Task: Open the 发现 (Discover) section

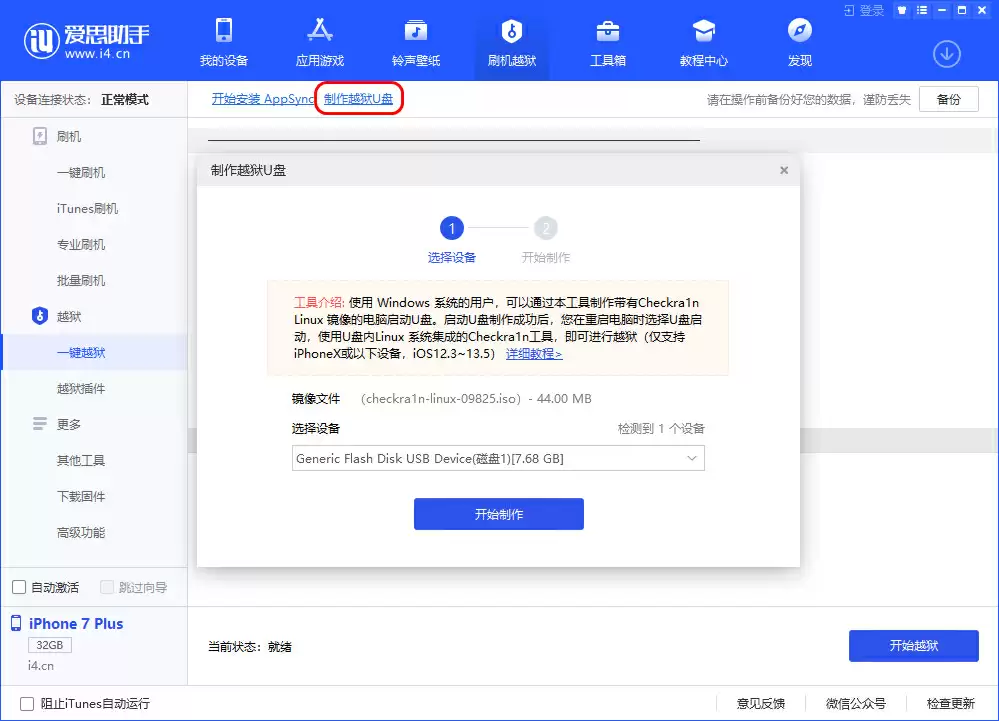Action: pos(798,42)
